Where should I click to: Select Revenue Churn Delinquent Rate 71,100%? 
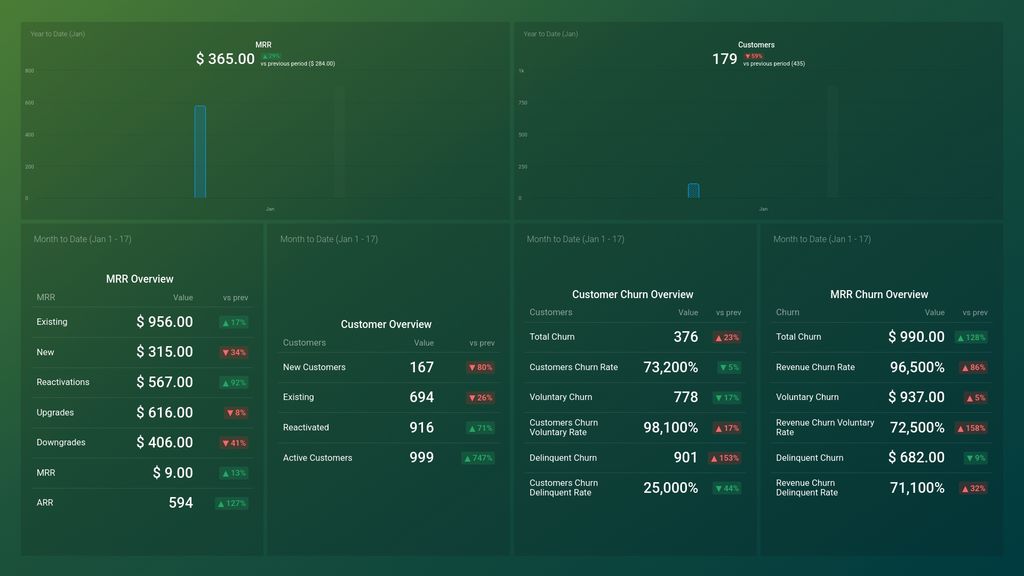(x=918, y=488)
